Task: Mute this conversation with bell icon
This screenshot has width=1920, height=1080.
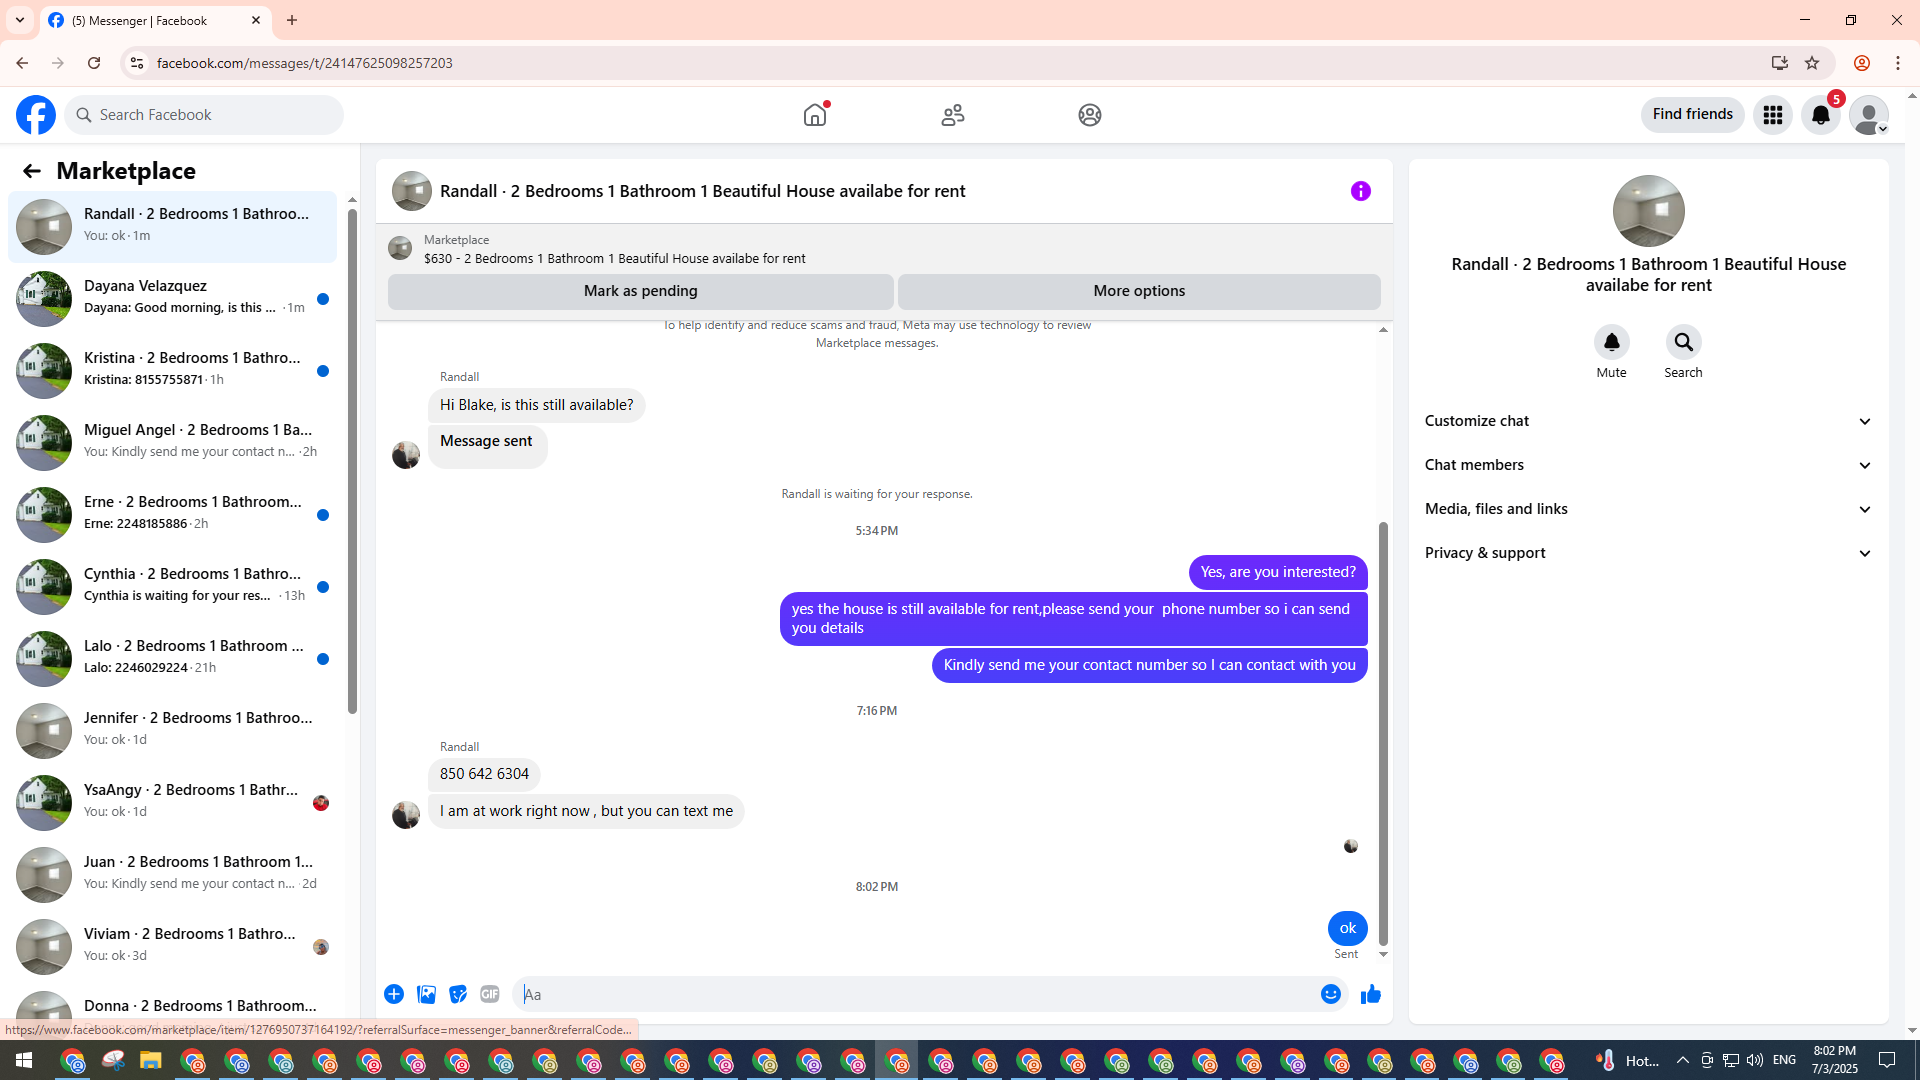Action: 1611,343
